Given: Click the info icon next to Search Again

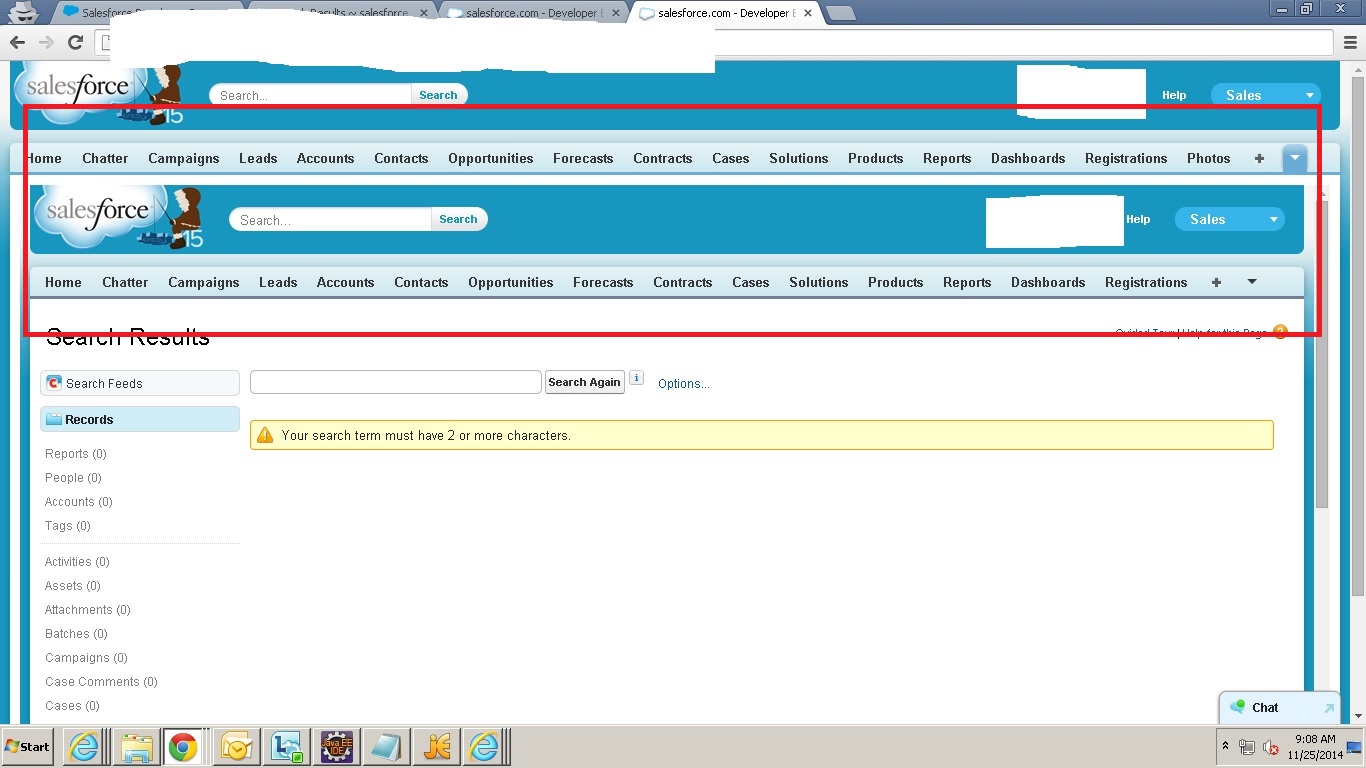Looking at the screenshot, I should click(x=637, y=379).
